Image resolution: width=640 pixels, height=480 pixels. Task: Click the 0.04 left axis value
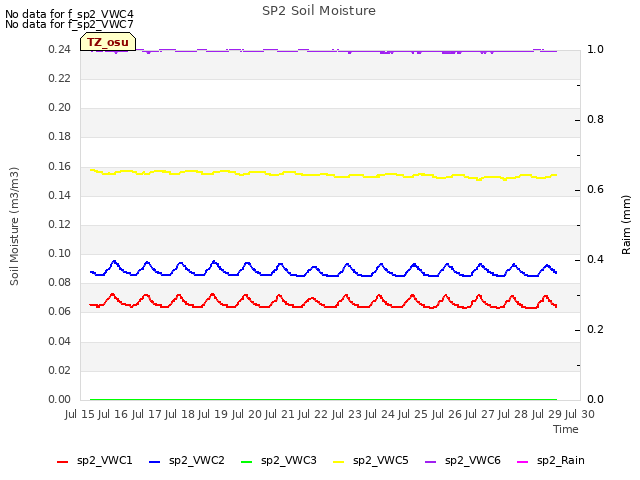pyautogui.click(x=60, y=341)
